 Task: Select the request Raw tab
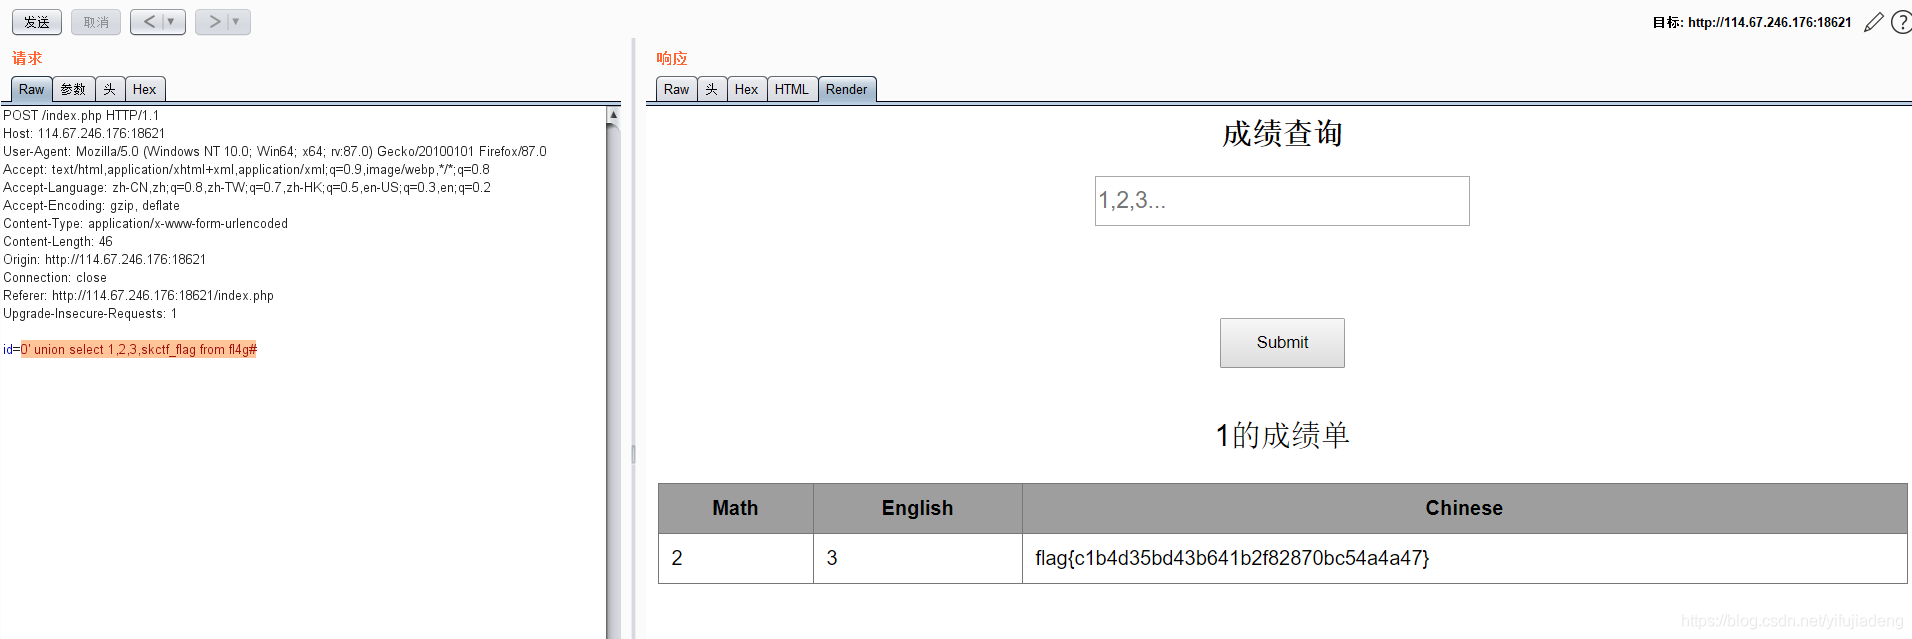[x=31, y=89]
